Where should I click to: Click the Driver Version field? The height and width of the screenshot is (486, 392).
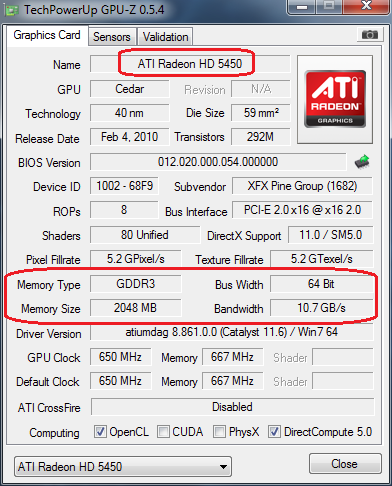(232, 332)
